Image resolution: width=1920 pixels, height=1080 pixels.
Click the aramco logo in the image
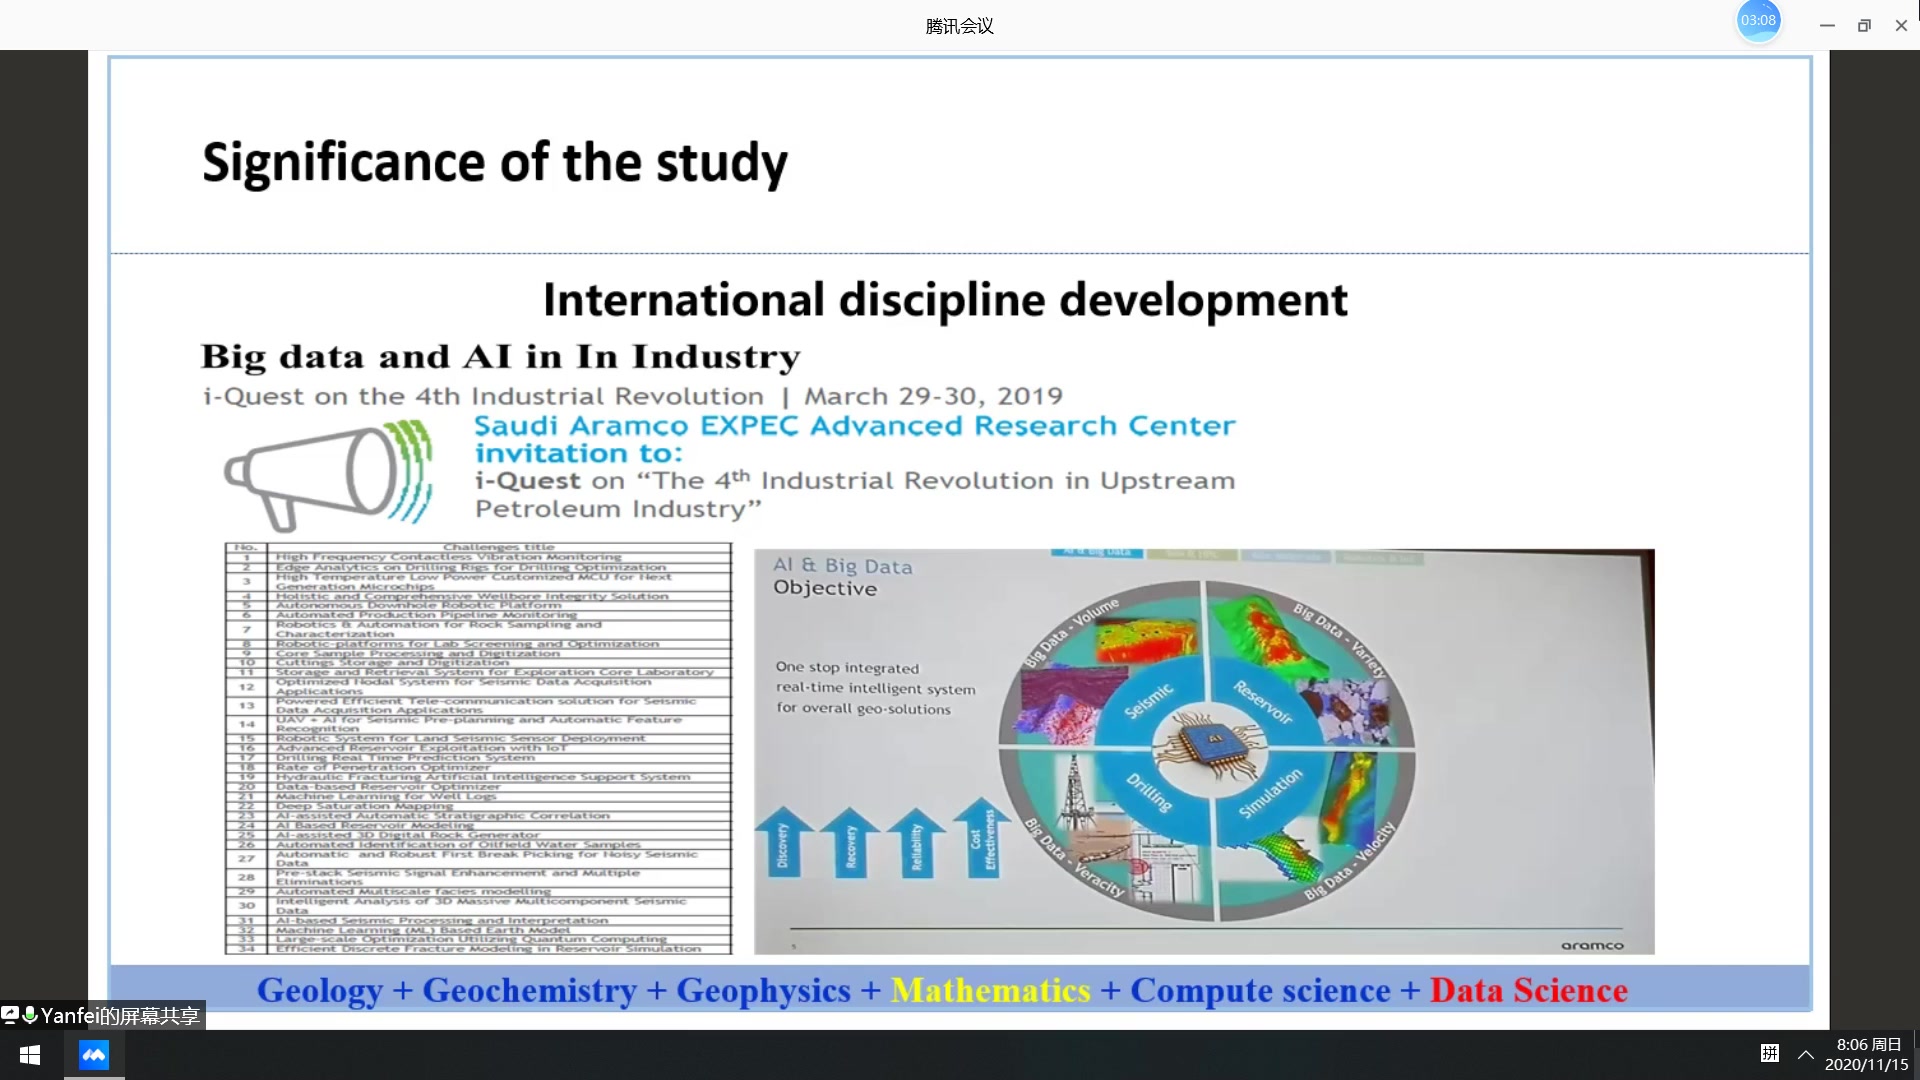click(1592, 945)
